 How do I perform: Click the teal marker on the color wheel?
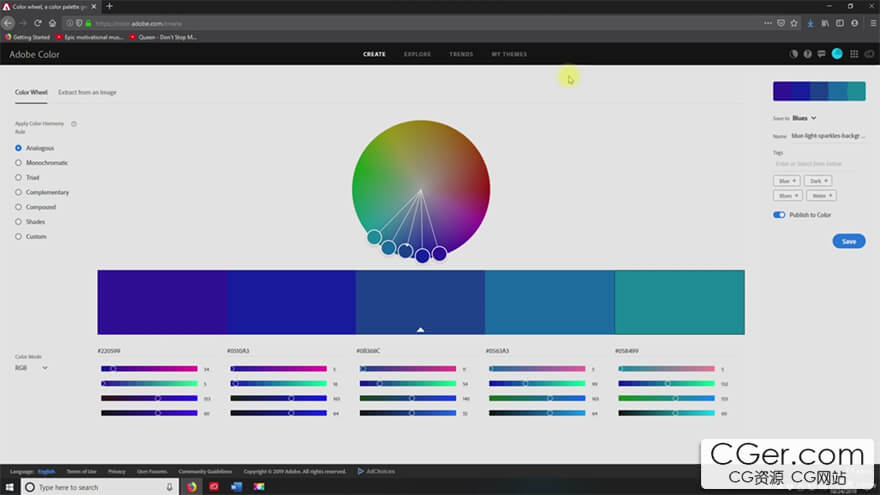[x=374, y=237]
